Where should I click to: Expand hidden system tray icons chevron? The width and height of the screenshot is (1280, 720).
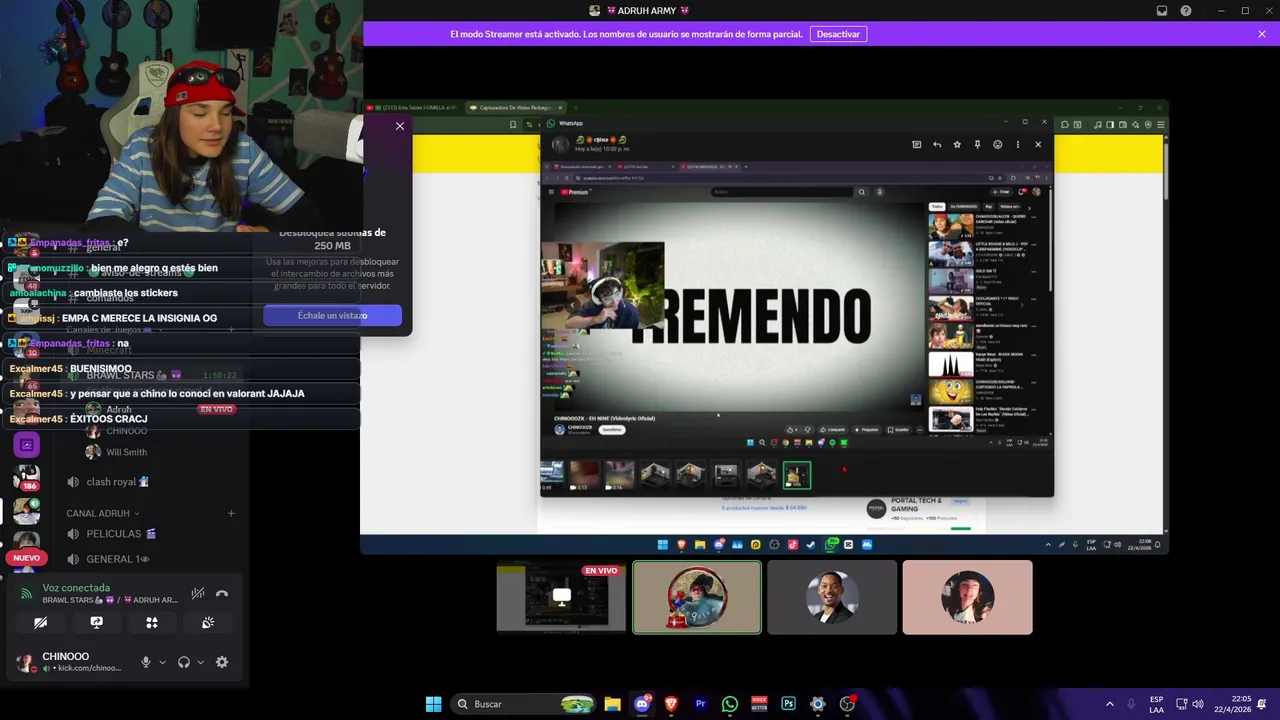1109,704
